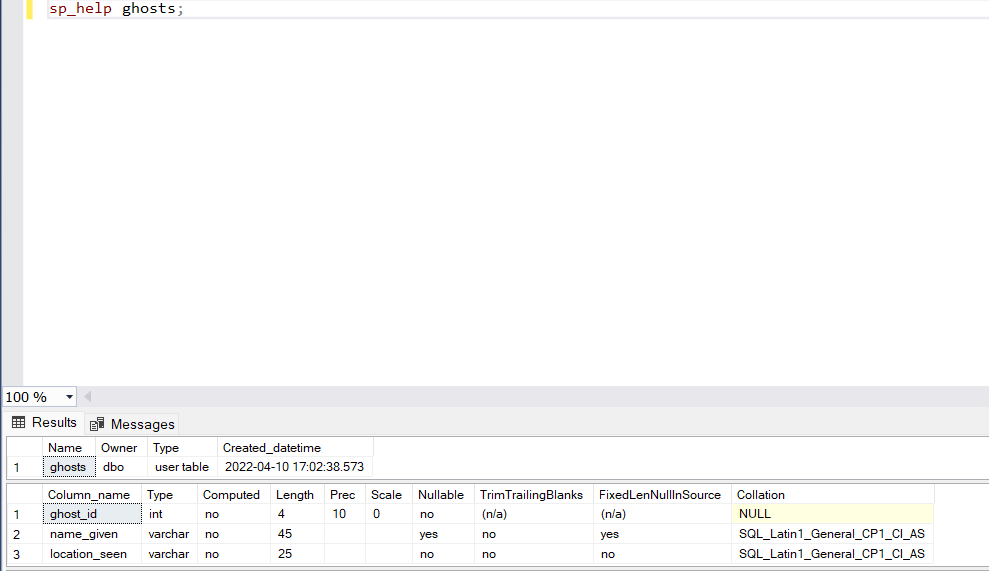The height and width of the screenshot is (571, 989).
Task: Switch to the Messages tab
Action: [132, 424]
